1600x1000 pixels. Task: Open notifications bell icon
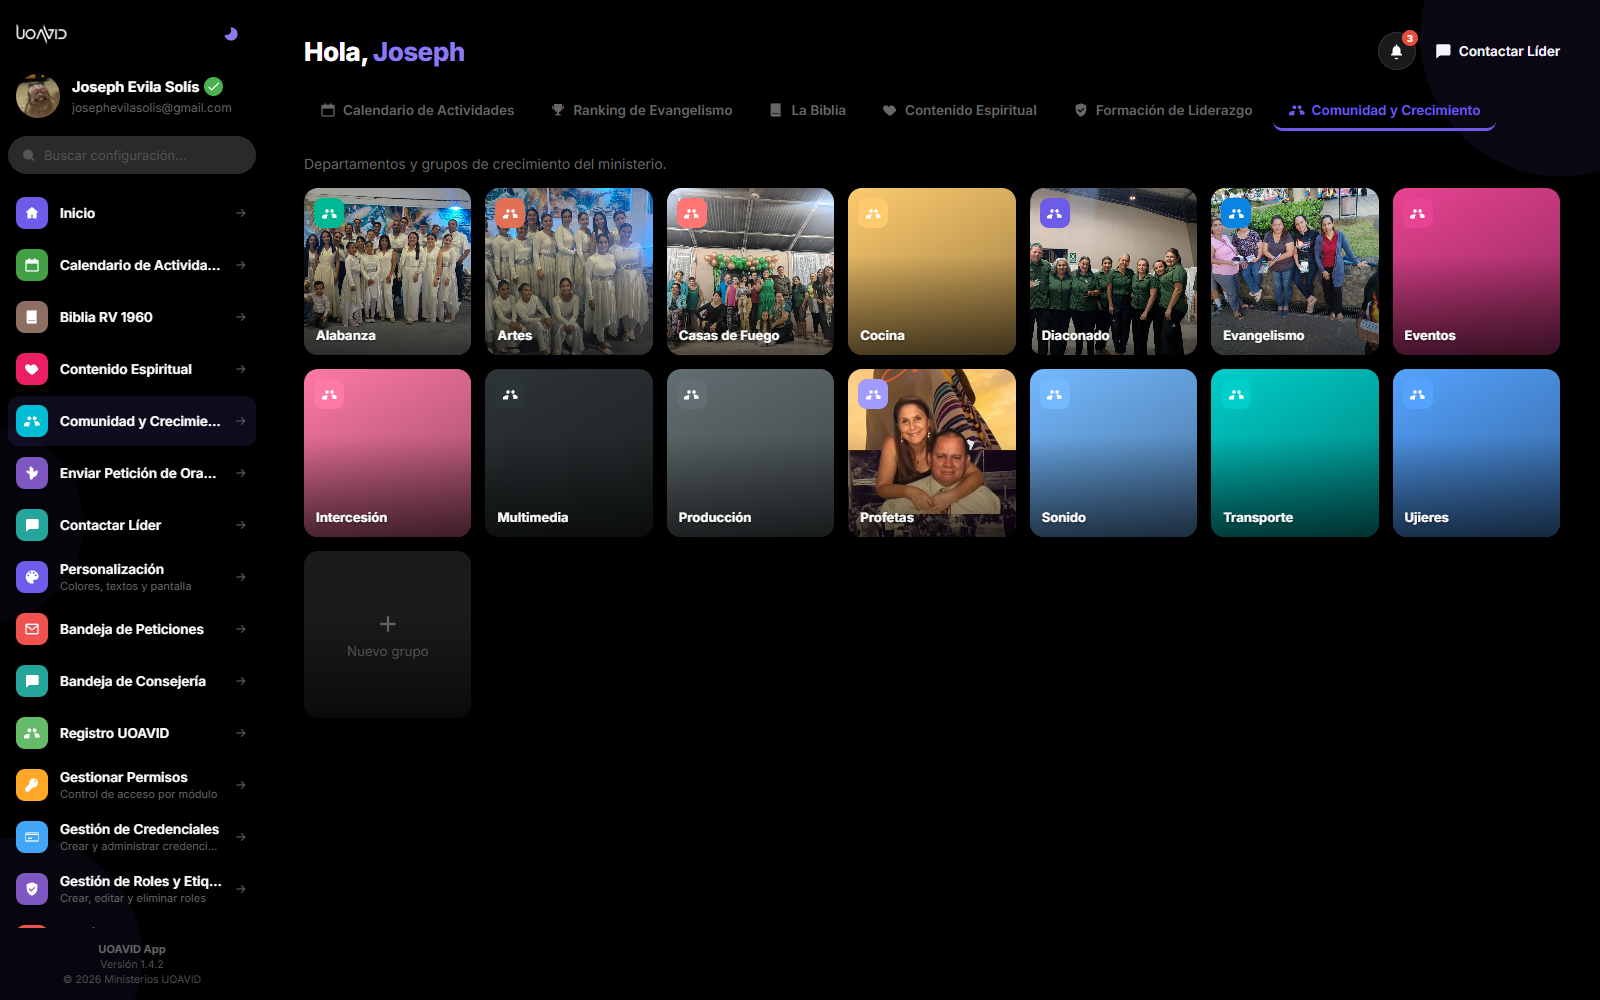(1396, 51)
